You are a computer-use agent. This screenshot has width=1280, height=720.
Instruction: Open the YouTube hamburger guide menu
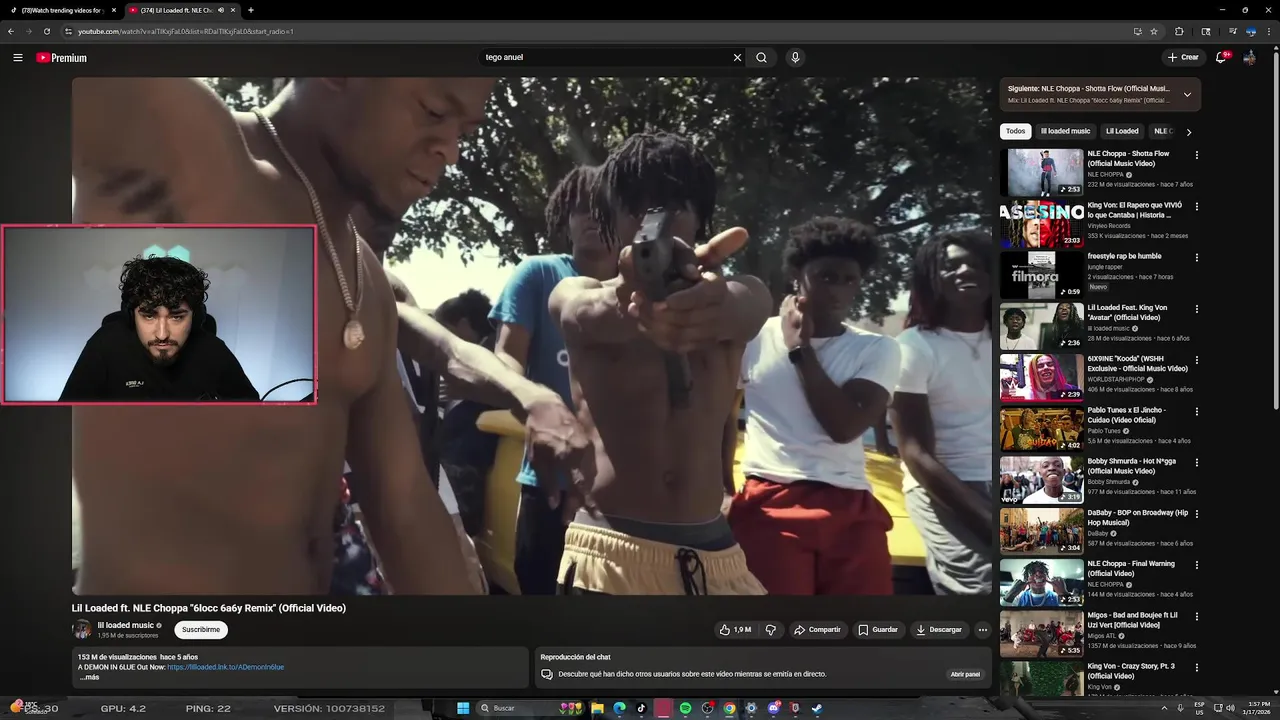pos(17,58)
